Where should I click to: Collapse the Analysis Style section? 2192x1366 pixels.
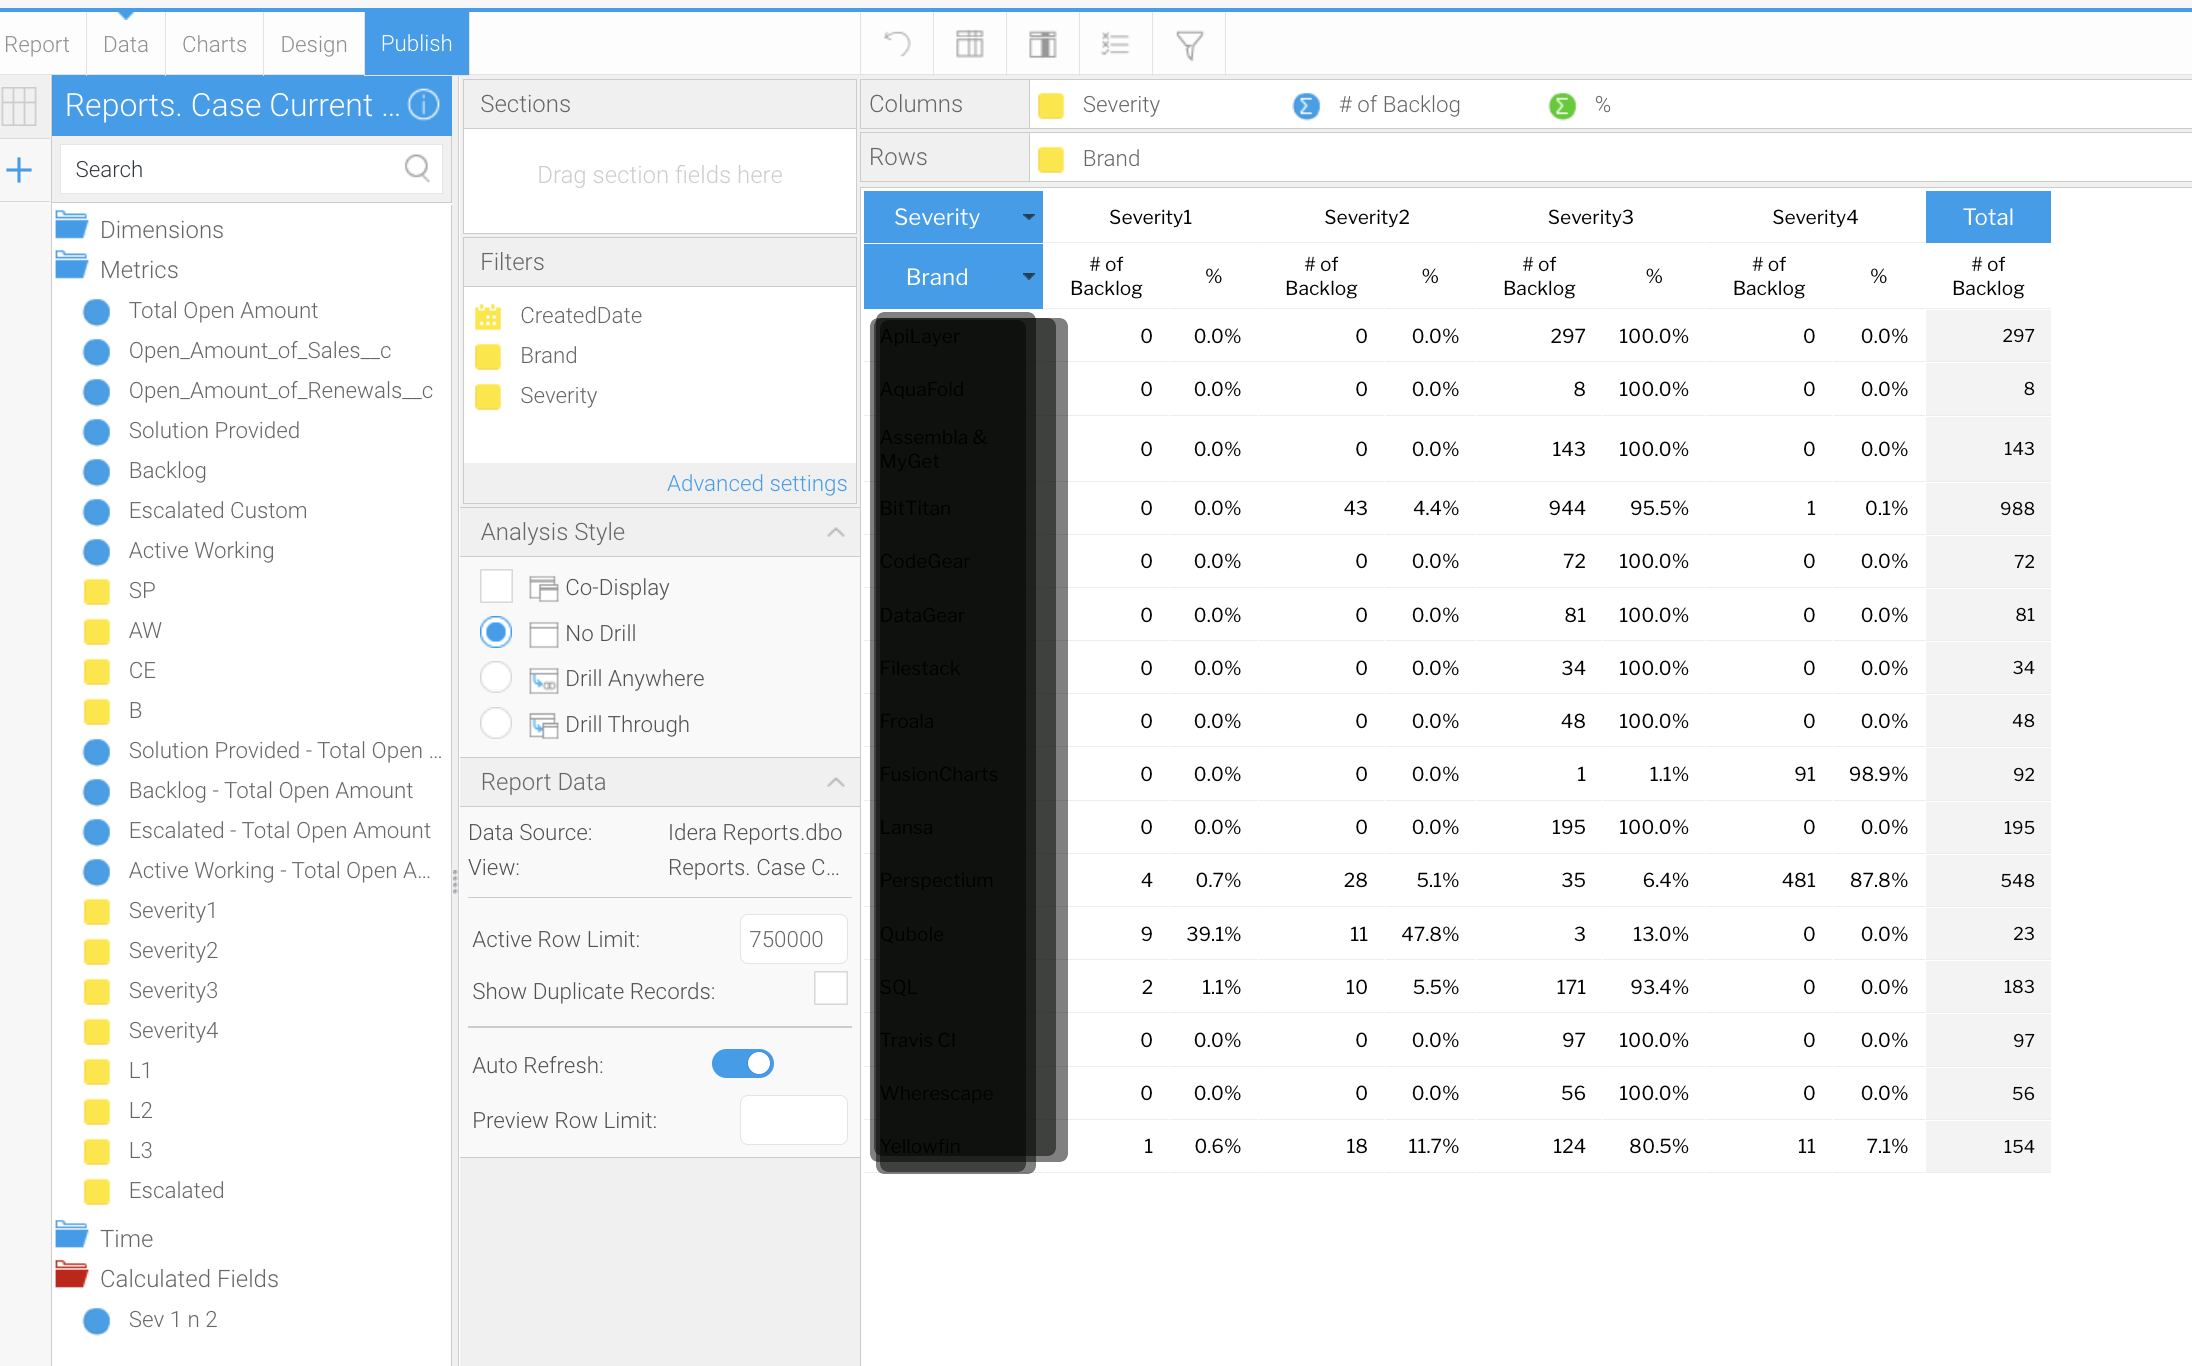click(836, 532)
